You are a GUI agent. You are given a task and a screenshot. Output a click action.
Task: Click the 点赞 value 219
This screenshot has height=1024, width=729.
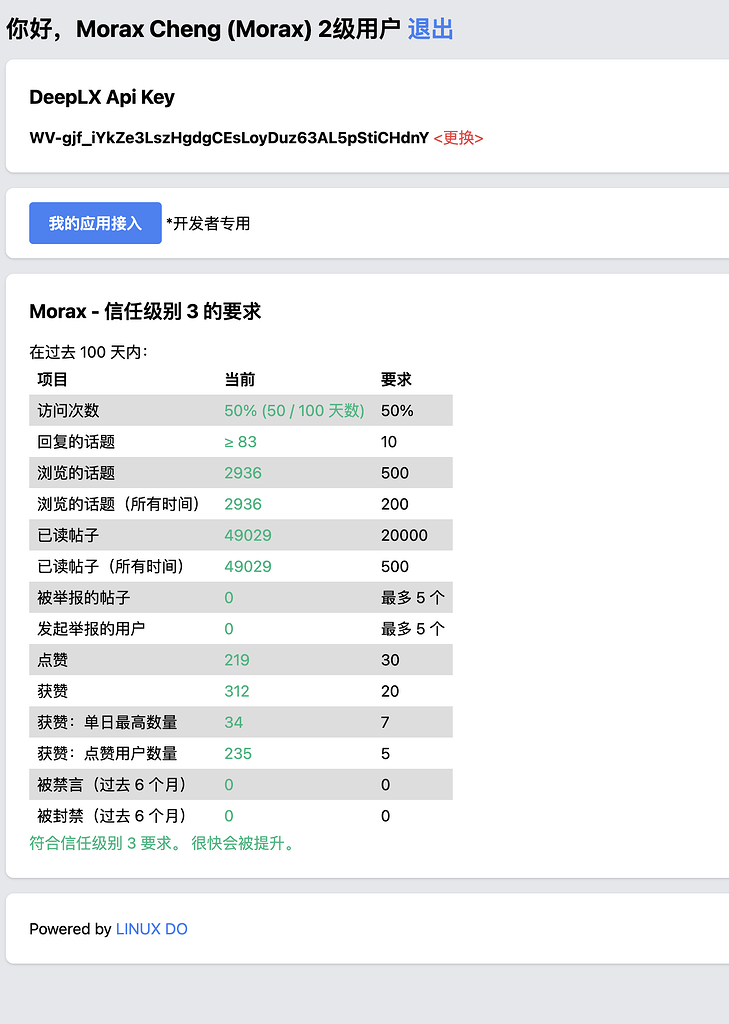236,660
